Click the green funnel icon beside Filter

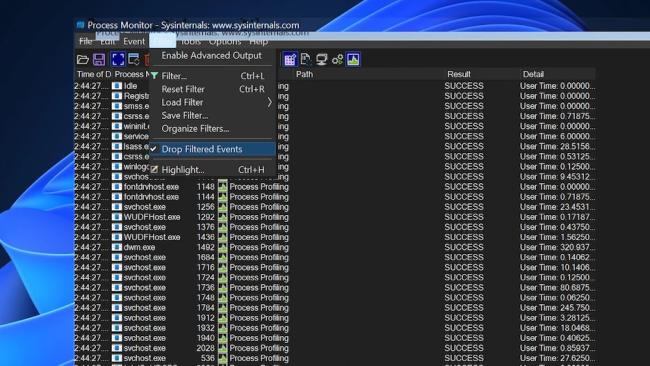click(155, 75)
